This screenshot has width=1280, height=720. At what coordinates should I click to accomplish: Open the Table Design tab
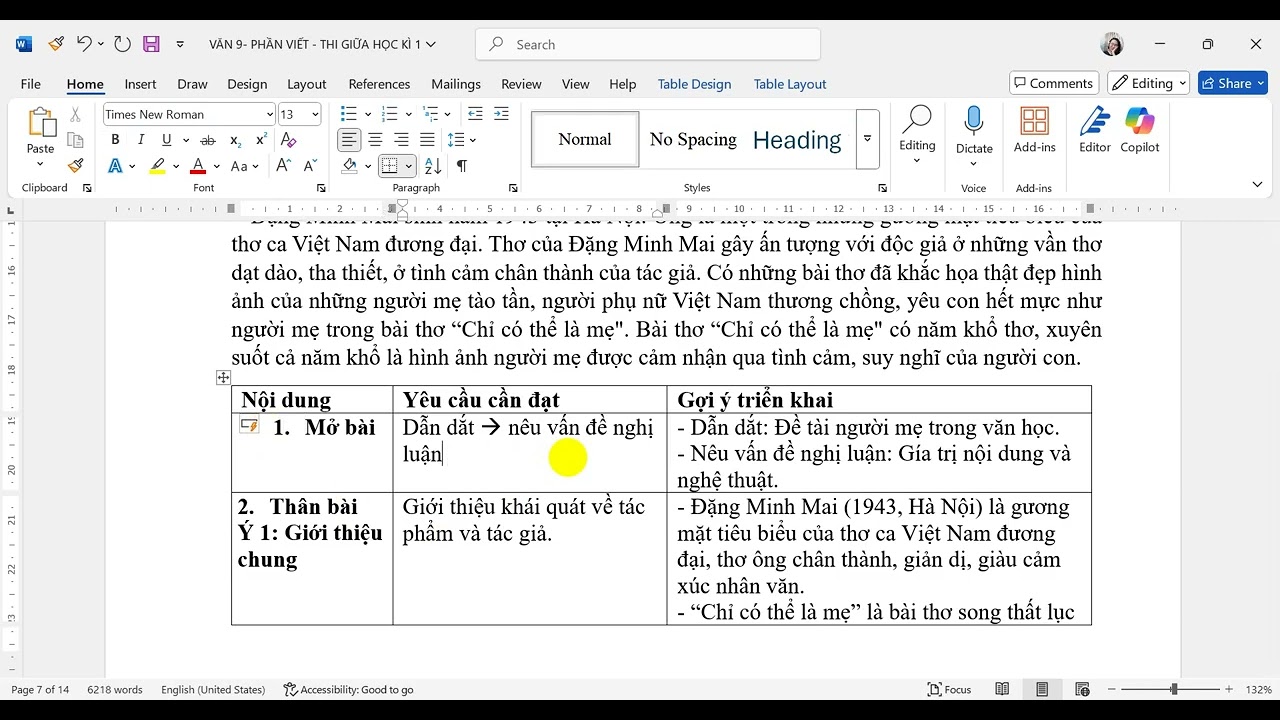coord(694,84)
